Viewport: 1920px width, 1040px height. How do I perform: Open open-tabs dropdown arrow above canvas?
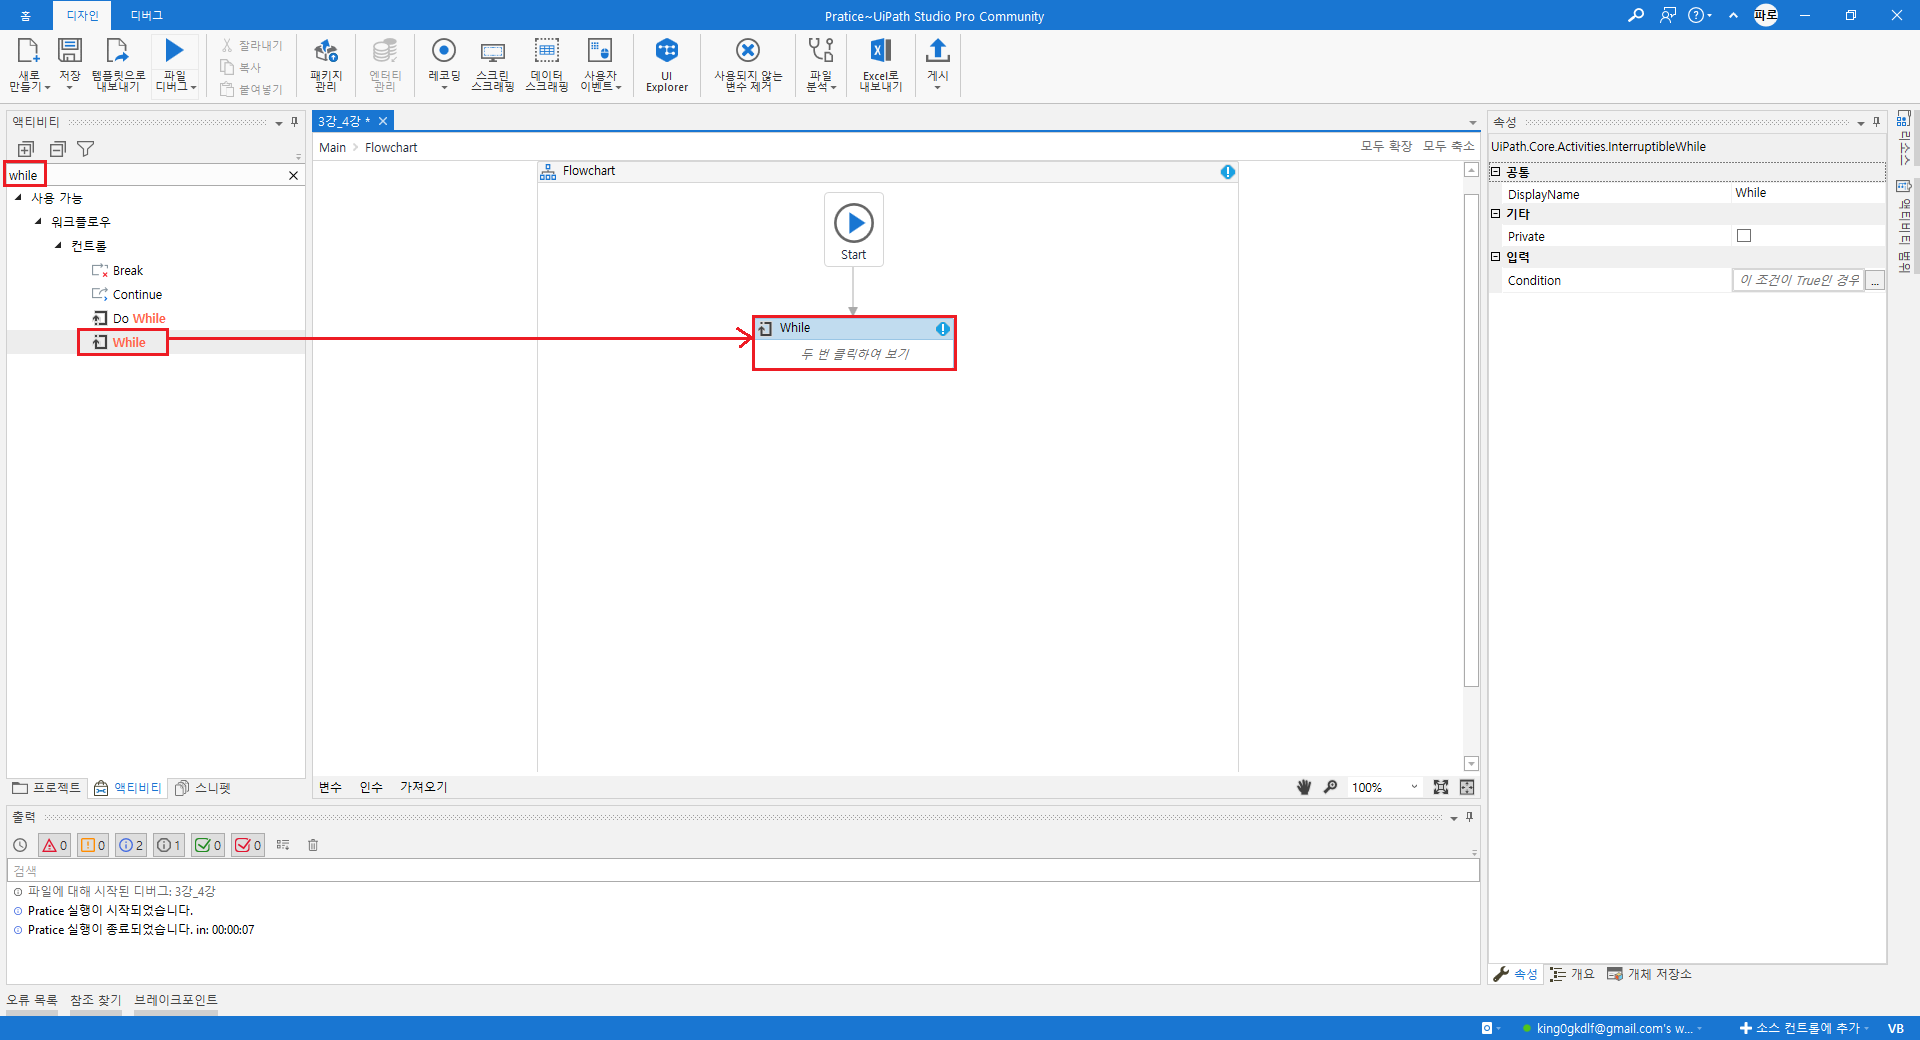(1472, 123)
